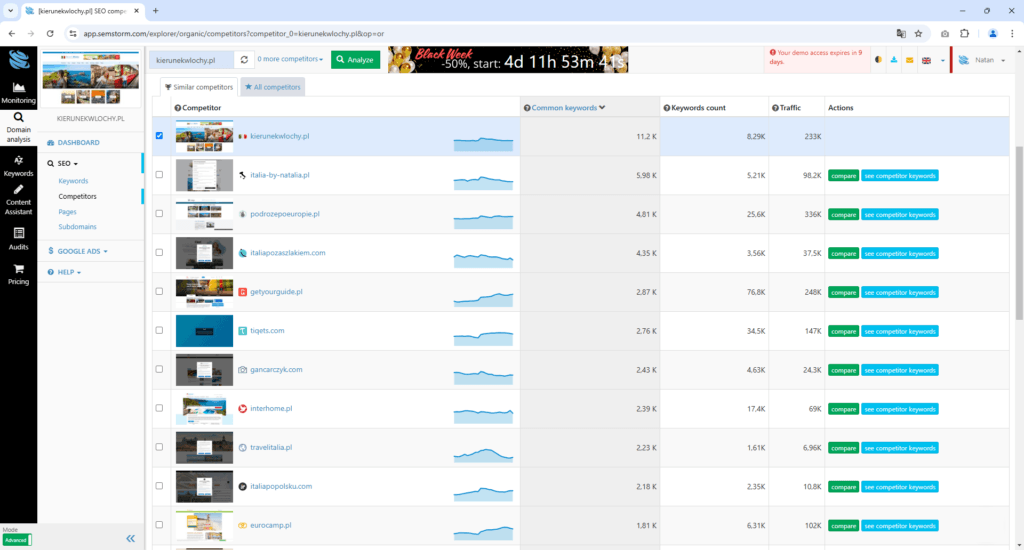The width and height of the screenshot is (1024, 550).
Task: Click the translate page icon in address bar
Action: [901, 33]
